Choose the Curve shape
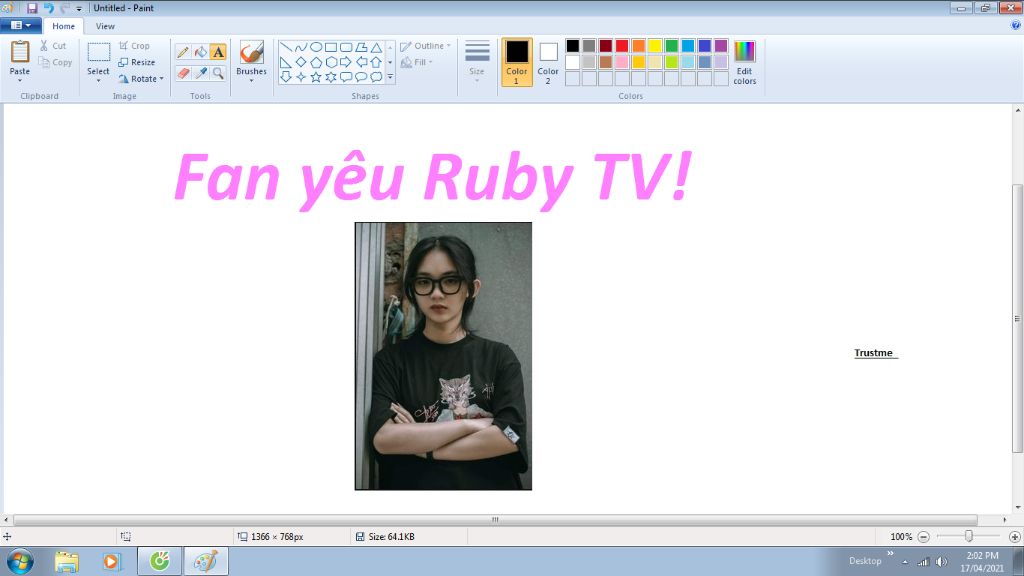 (300, 47)
